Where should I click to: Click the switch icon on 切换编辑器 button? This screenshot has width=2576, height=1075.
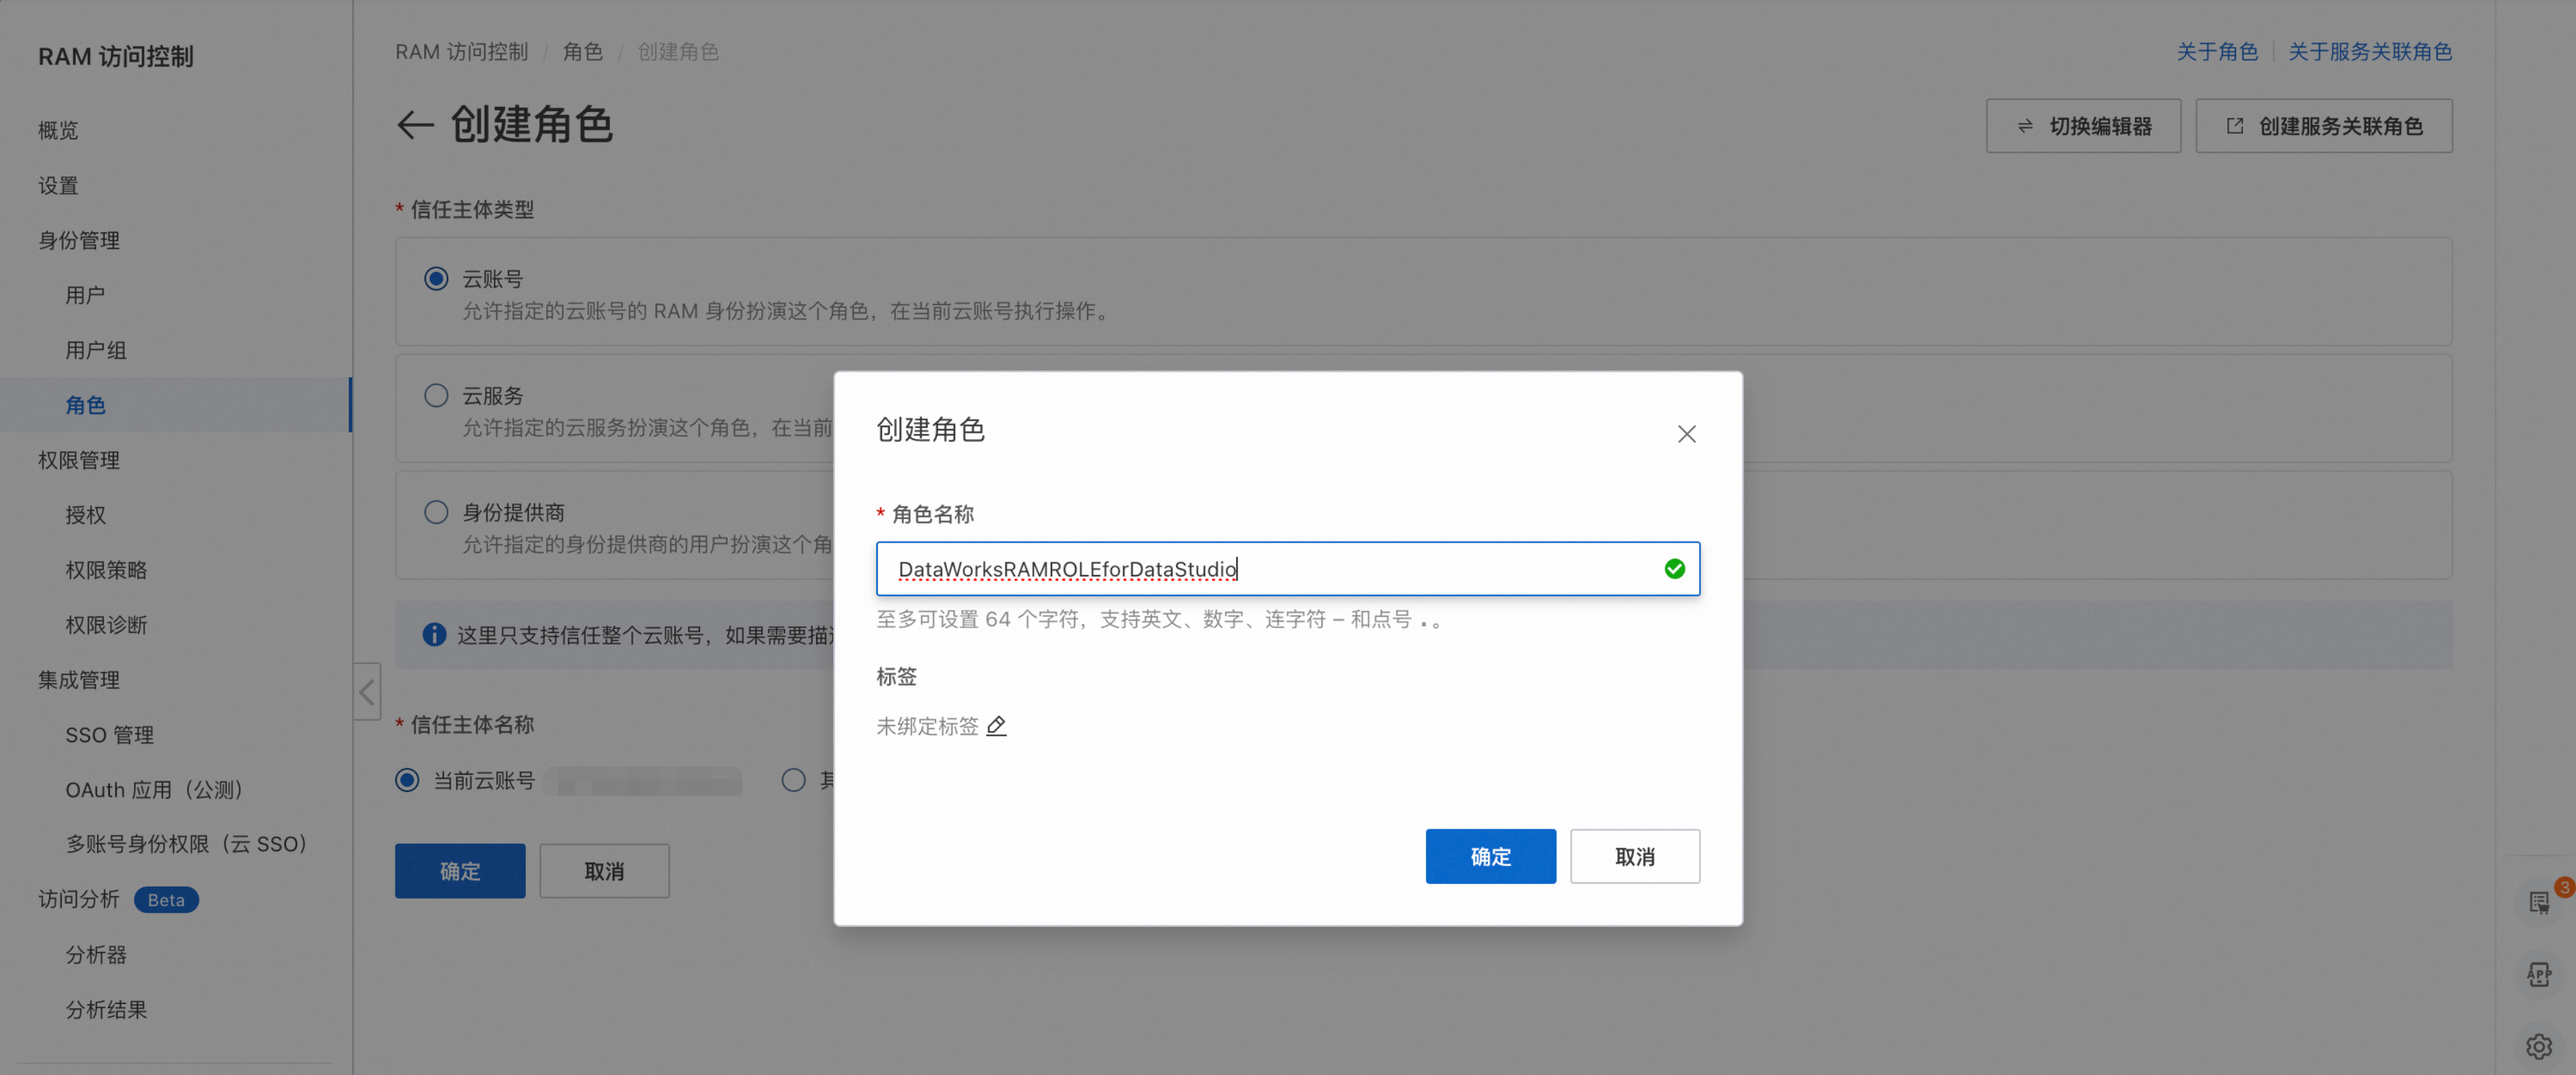tap(2025, 126)
